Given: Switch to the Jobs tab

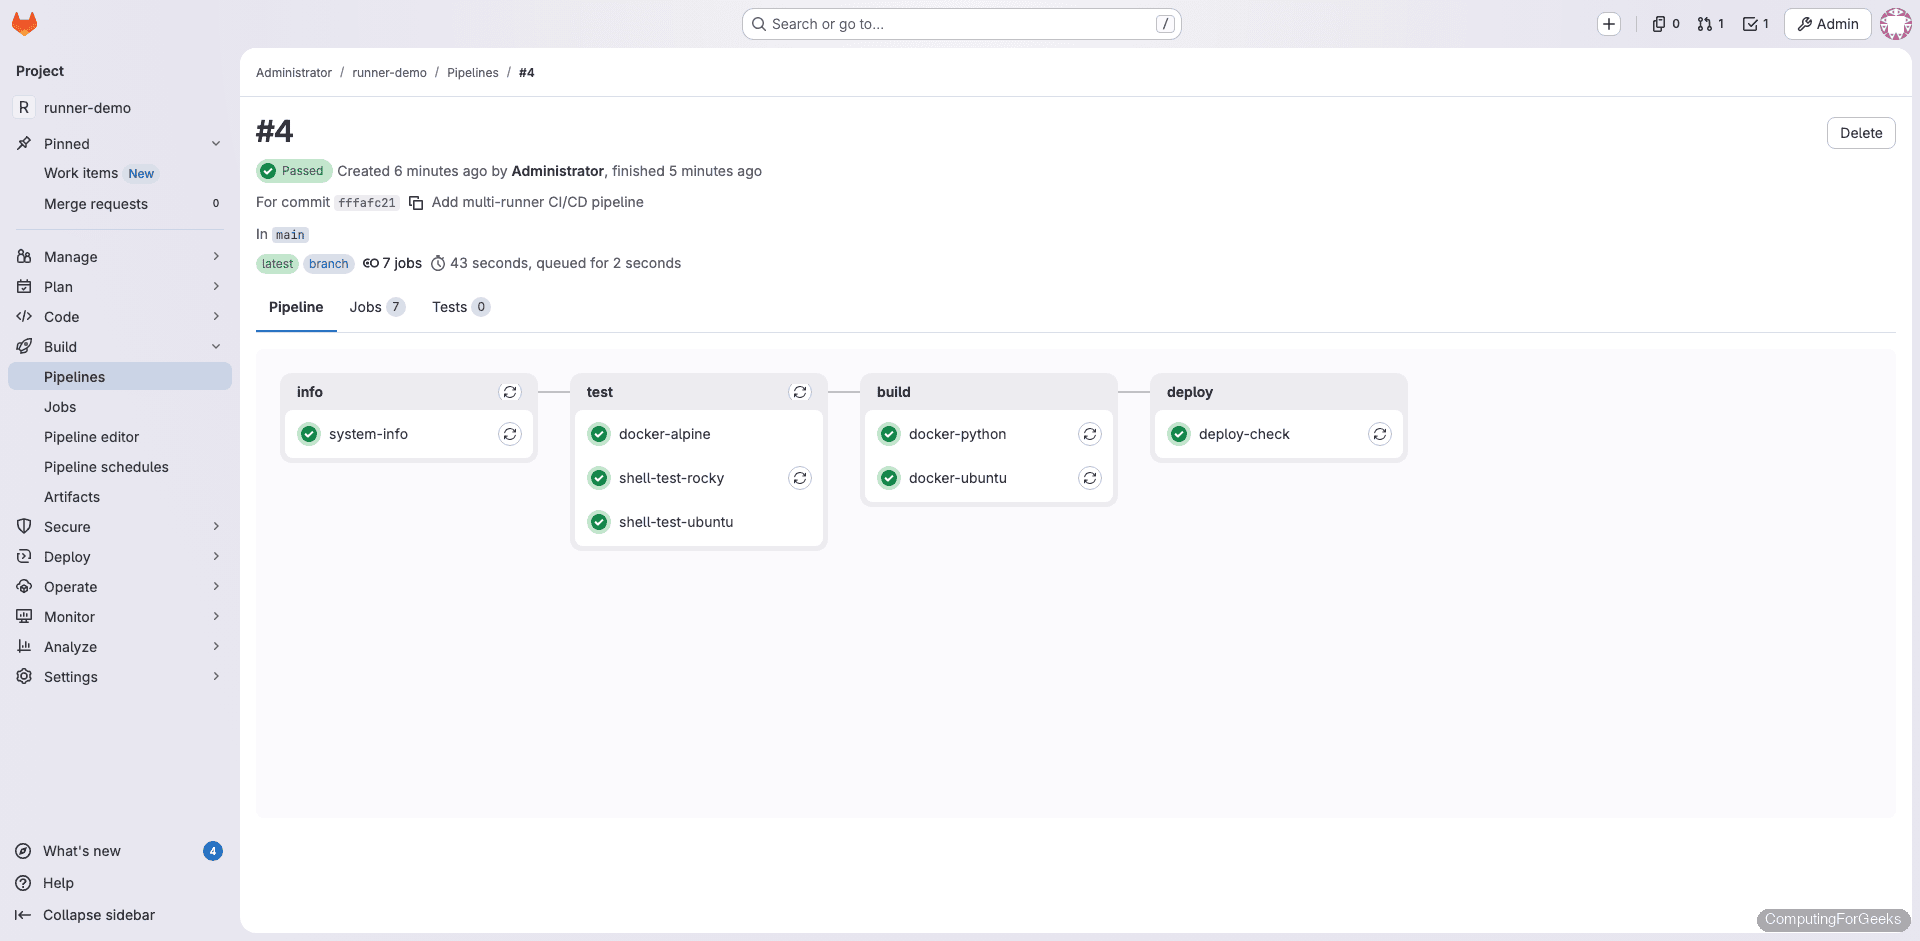Looking at the screenshot, I should [365, 307].
